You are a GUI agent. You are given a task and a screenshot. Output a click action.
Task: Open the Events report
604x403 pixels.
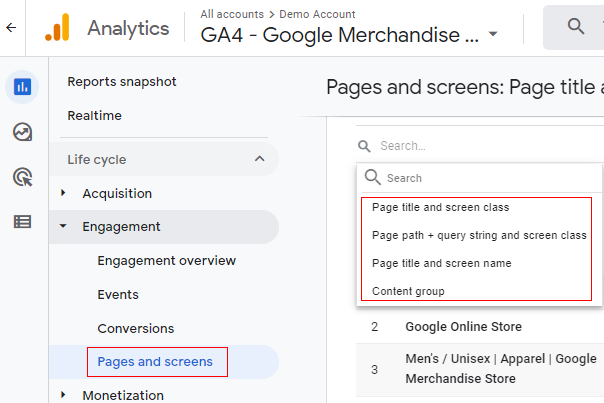coord(118,295)
